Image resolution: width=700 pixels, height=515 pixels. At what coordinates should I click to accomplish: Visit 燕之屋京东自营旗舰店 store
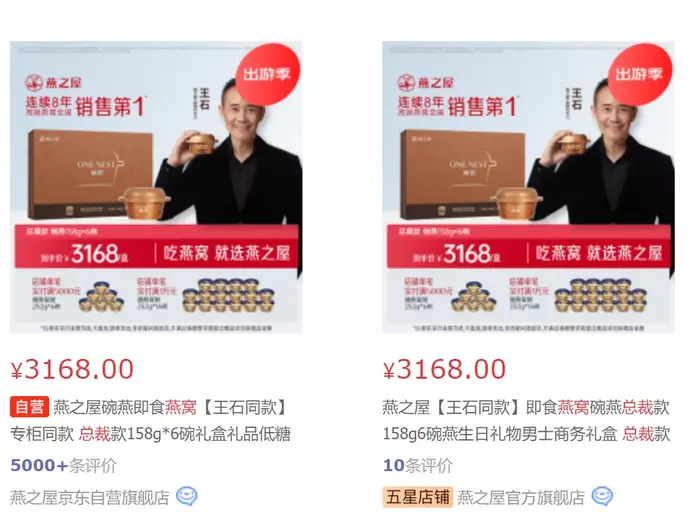click(x=90, y=497)
